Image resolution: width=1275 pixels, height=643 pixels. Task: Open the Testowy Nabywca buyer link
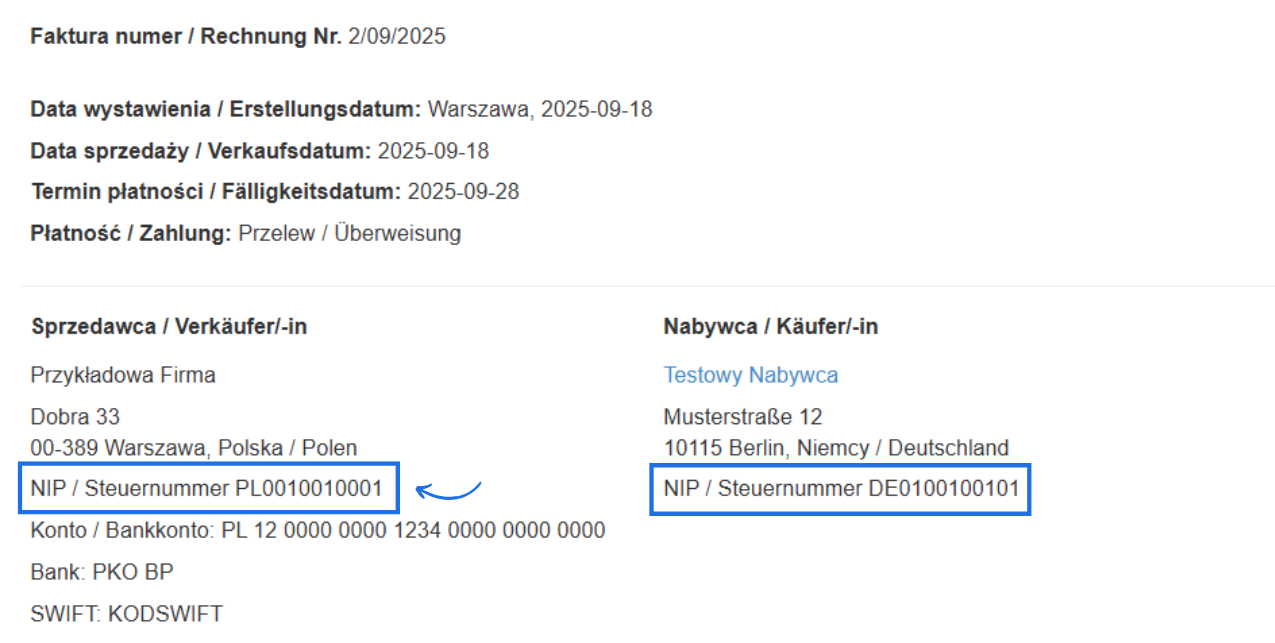click(750, 375)
